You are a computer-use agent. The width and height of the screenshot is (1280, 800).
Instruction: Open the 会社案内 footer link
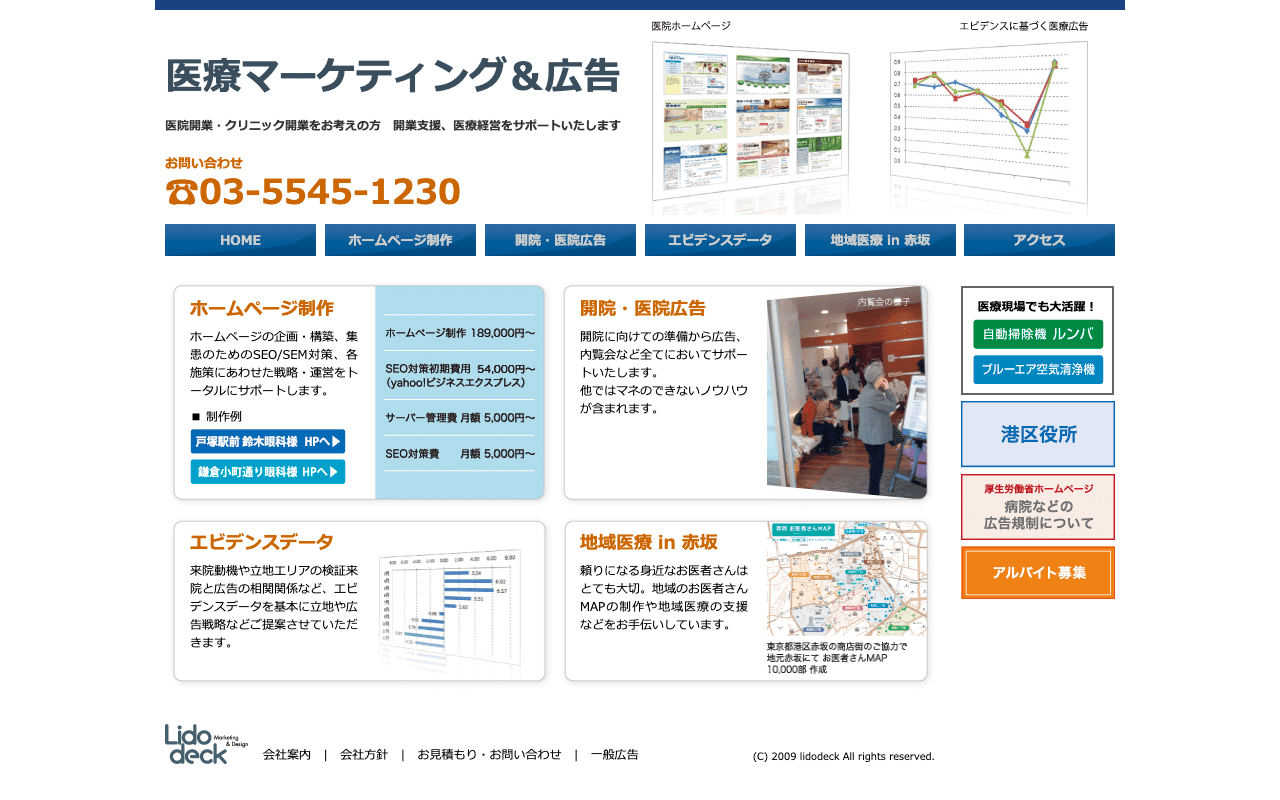click(x=287, y=755)
